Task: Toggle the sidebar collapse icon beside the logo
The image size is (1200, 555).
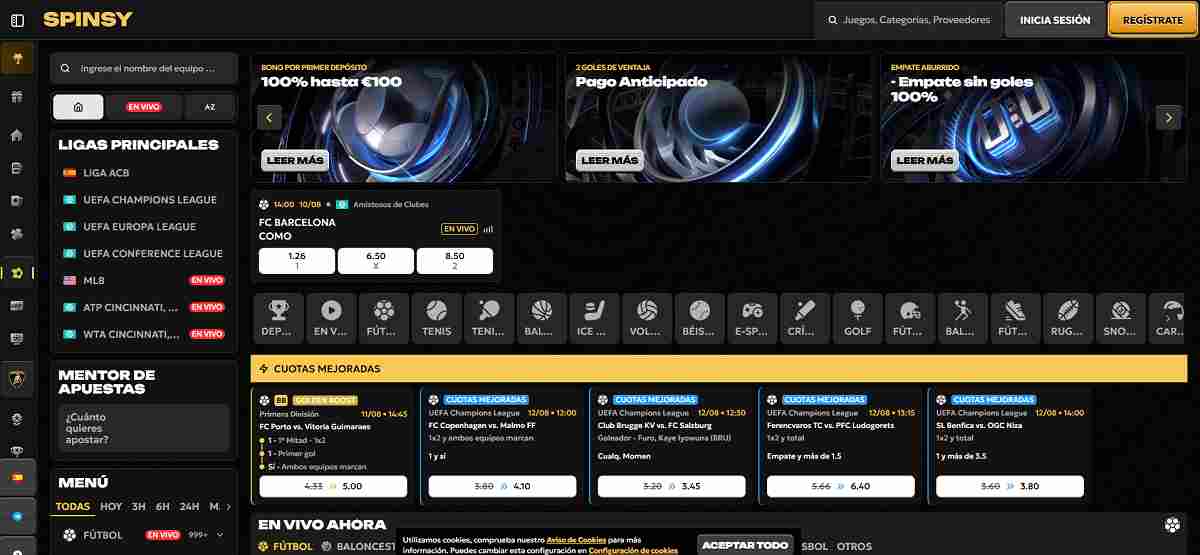Action: point(17,20)
